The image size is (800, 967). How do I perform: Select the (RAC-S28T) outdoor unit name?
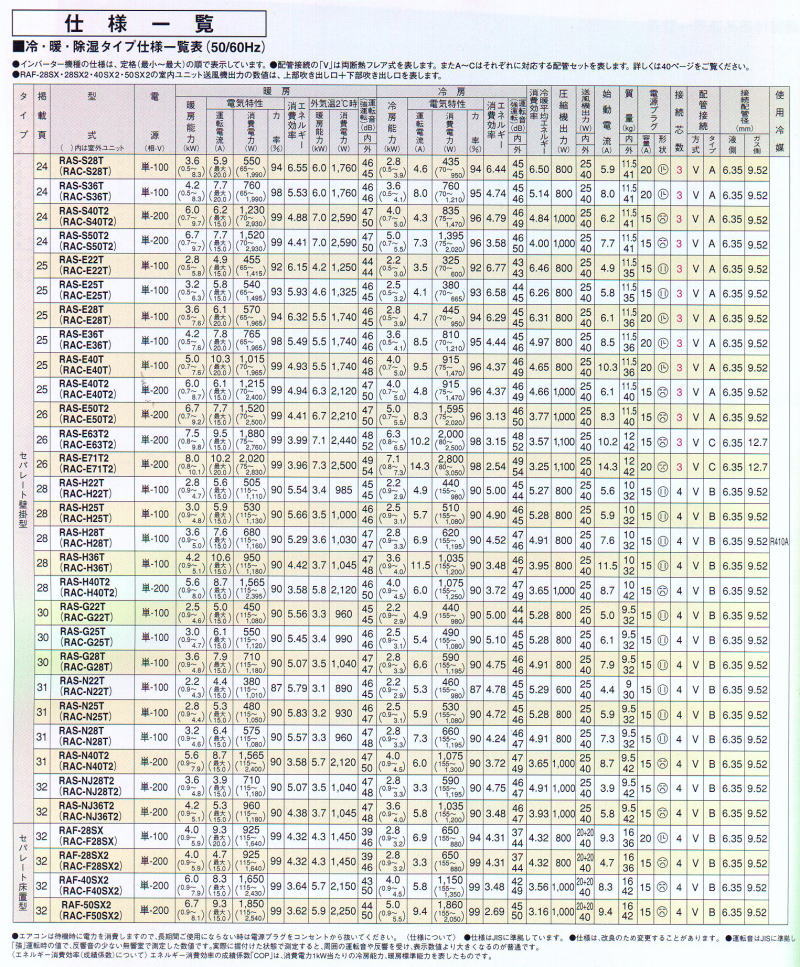pyautogui.click(x=85, y=173)
